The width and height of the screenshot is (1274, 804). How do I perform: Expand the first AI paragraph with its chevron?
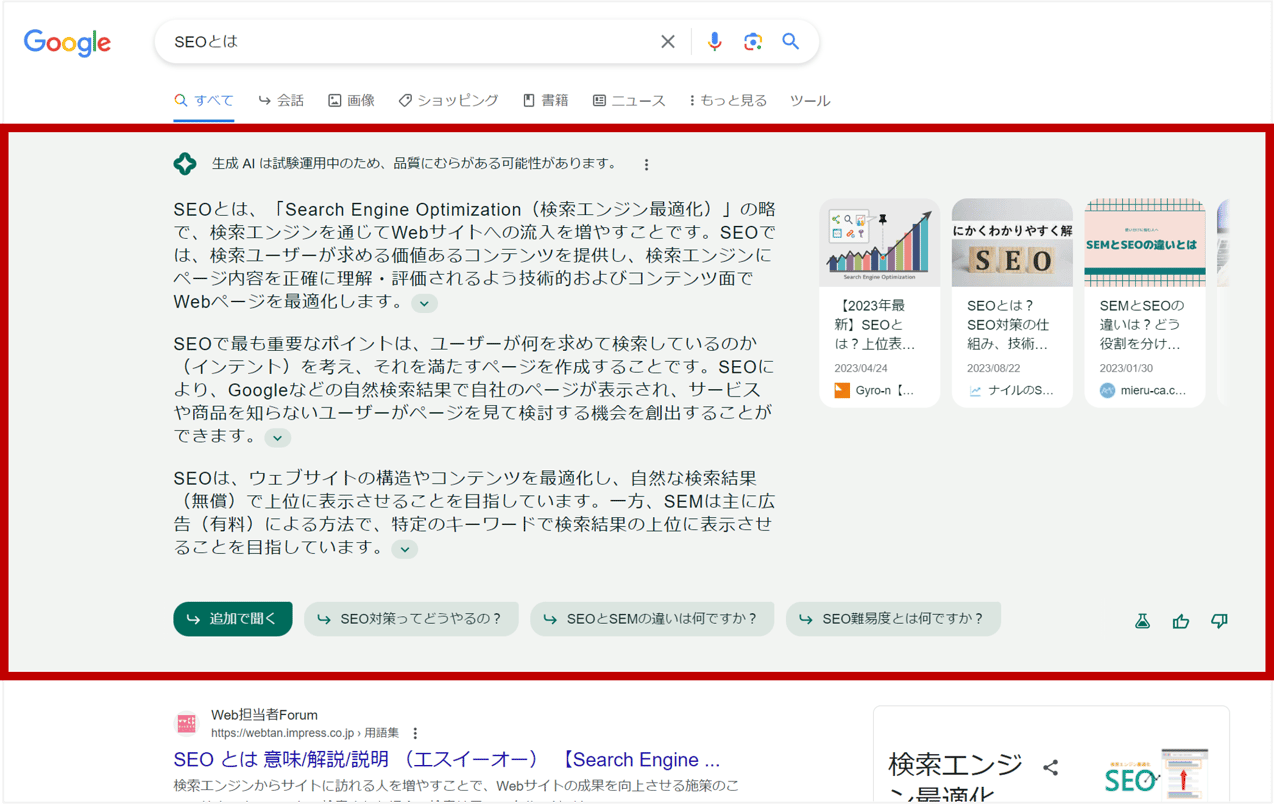424,302
